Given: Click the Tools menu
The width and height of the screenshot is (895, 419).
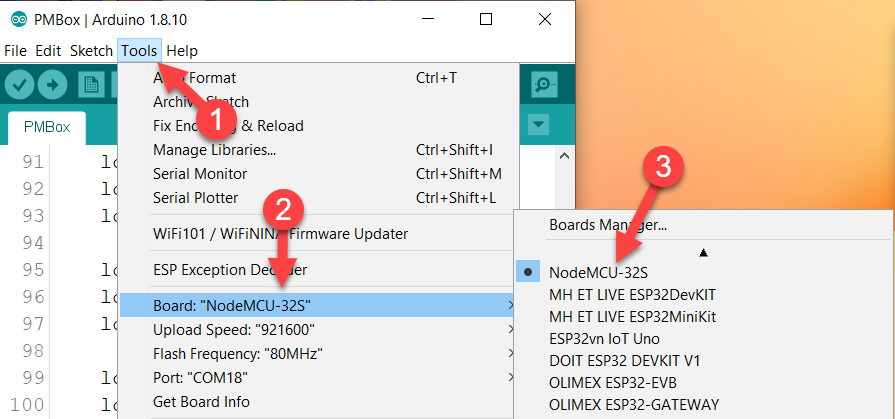Looking at the screenshot, I should (x=139, y=51).
